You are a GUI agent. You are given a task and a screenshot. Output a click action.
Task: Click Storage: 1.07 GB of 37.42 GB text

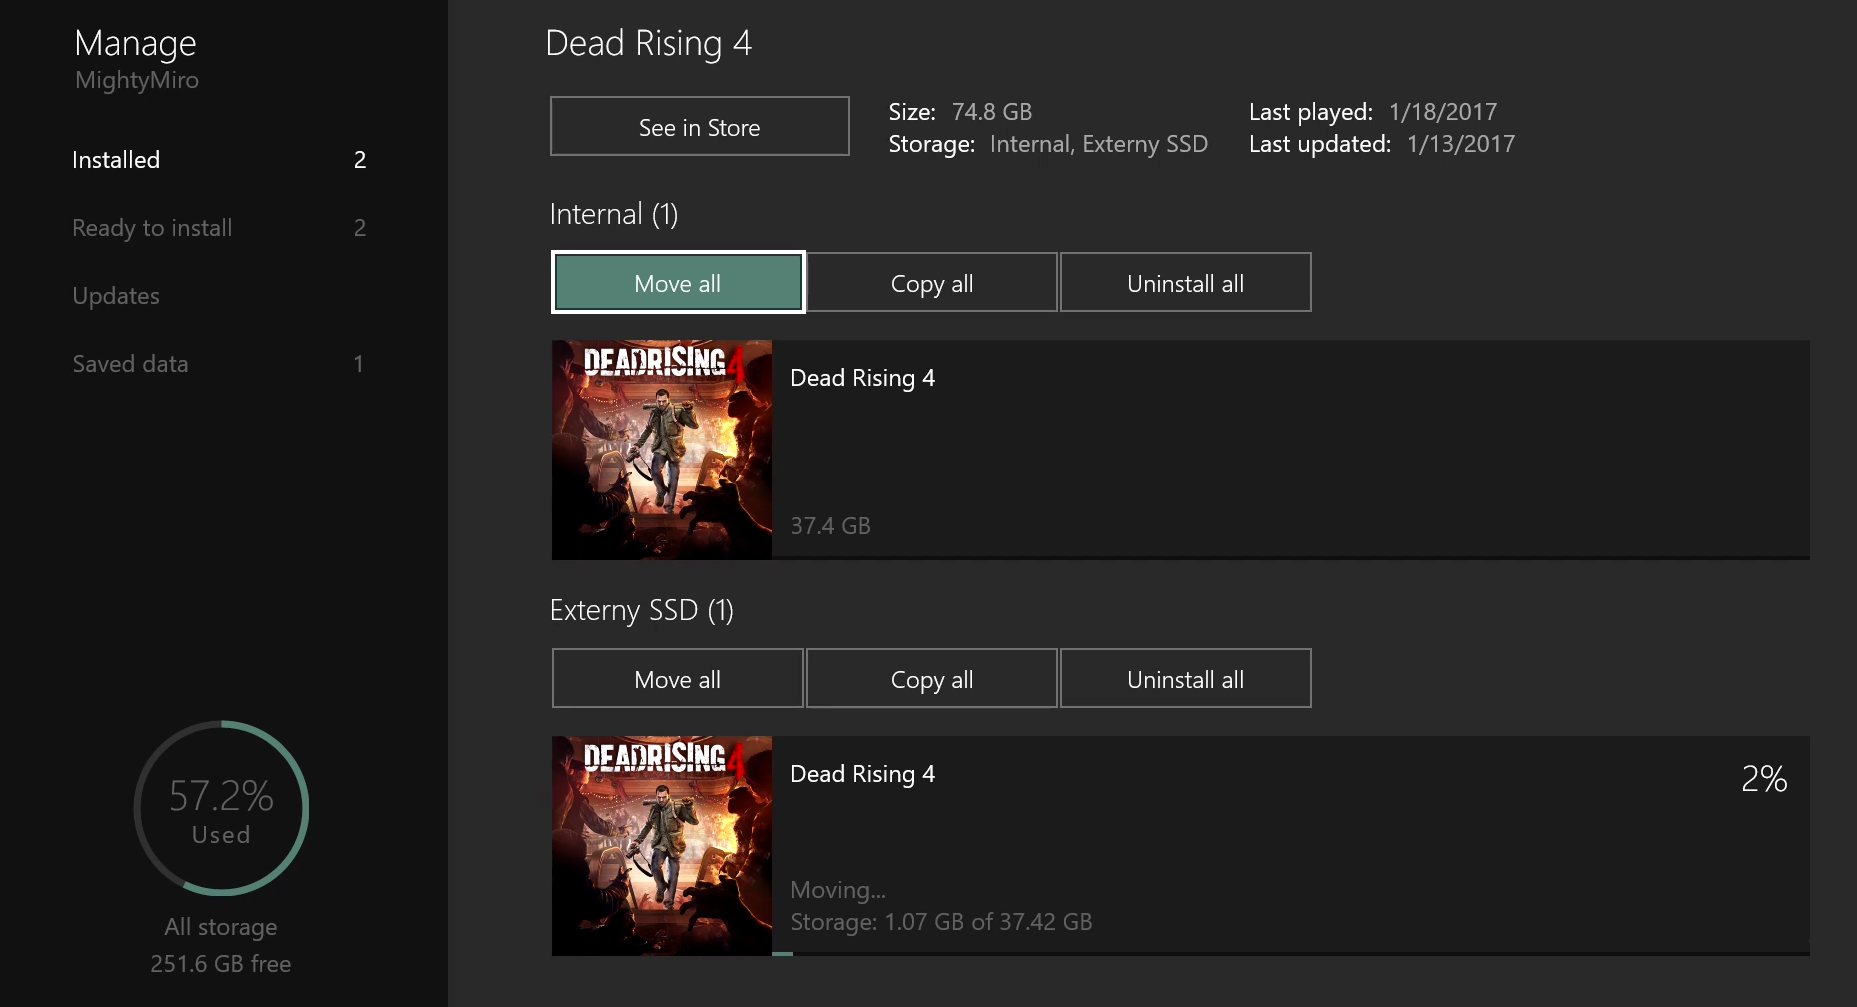click(x=941, y=922)
